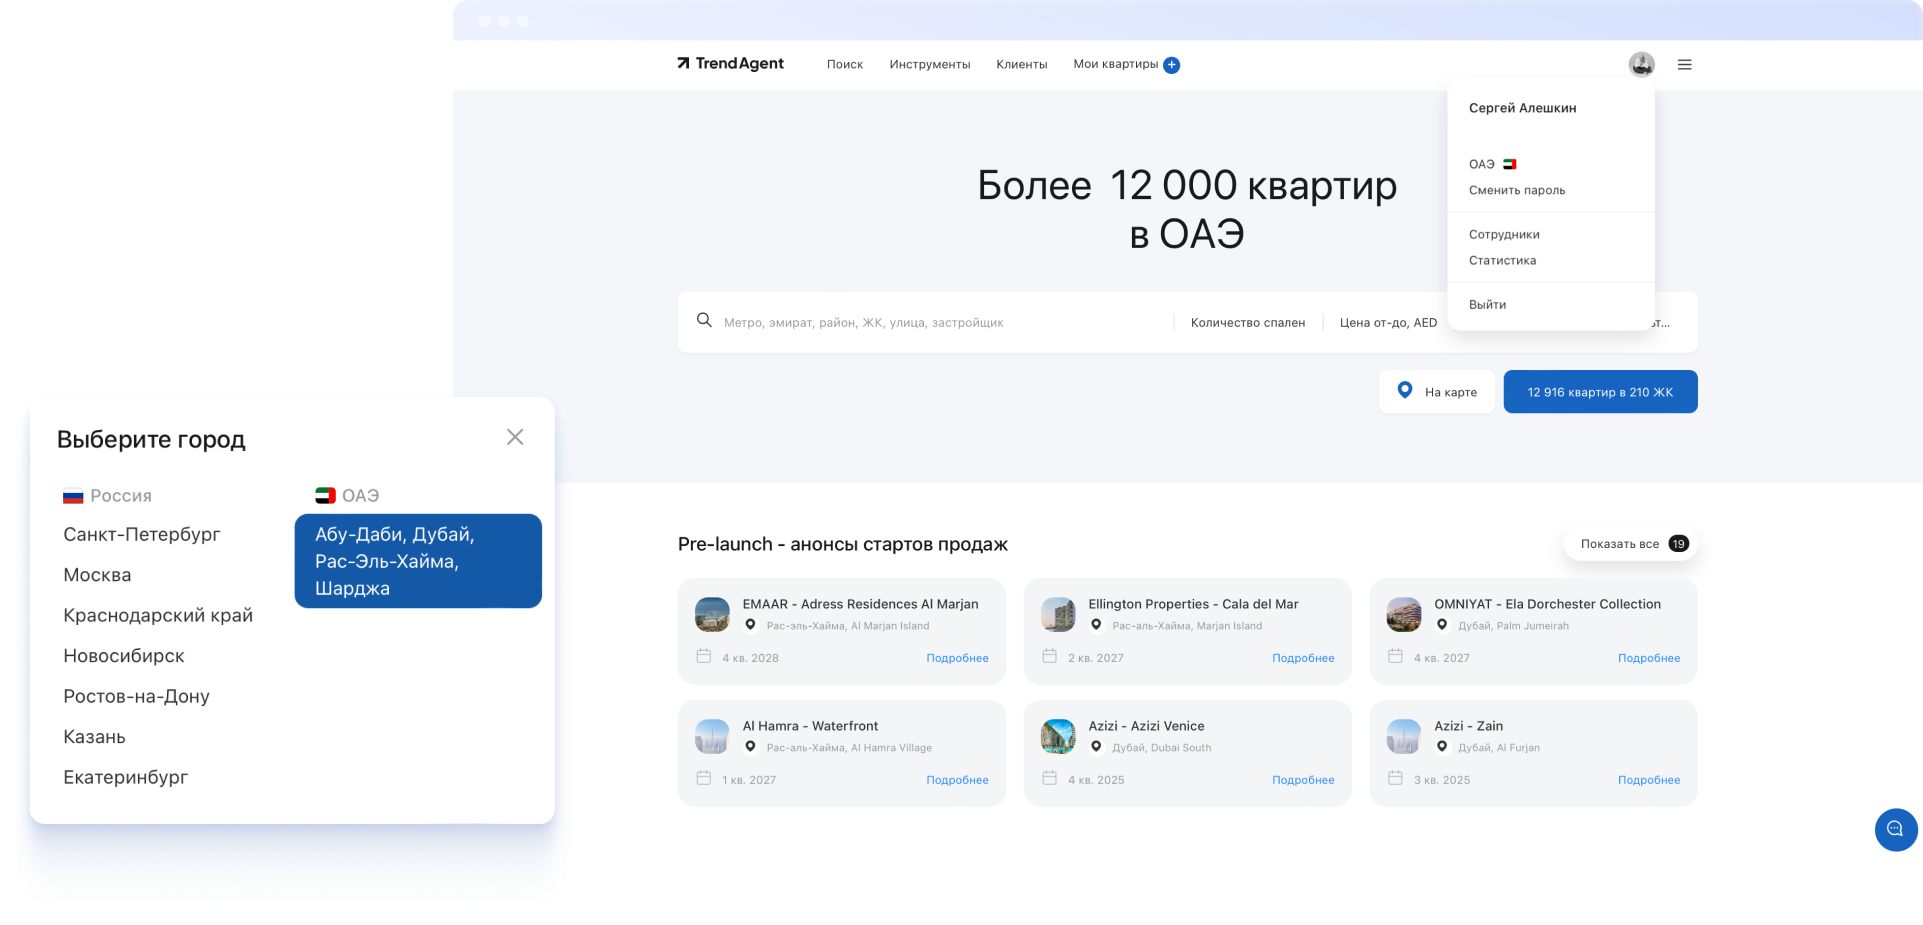The width and height of the screenshot is (1923, 925).
Task: Open the user avatar profile icon
Action: click(1641, 64)
